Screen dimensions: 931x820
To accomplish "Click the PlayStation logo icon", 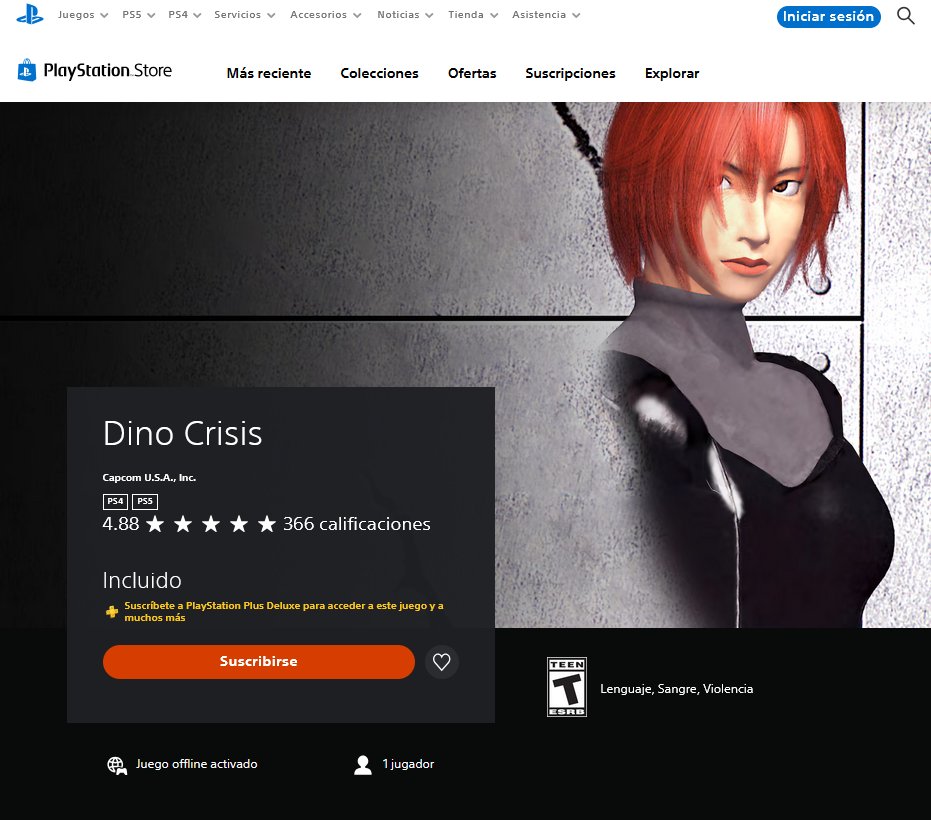I will [30, 14].
